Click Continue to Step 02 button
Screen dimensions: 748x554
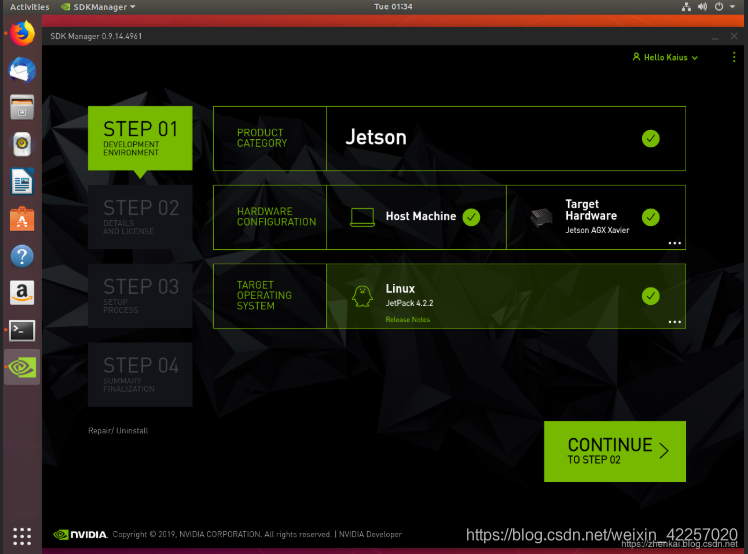click(x=615, y=451)
